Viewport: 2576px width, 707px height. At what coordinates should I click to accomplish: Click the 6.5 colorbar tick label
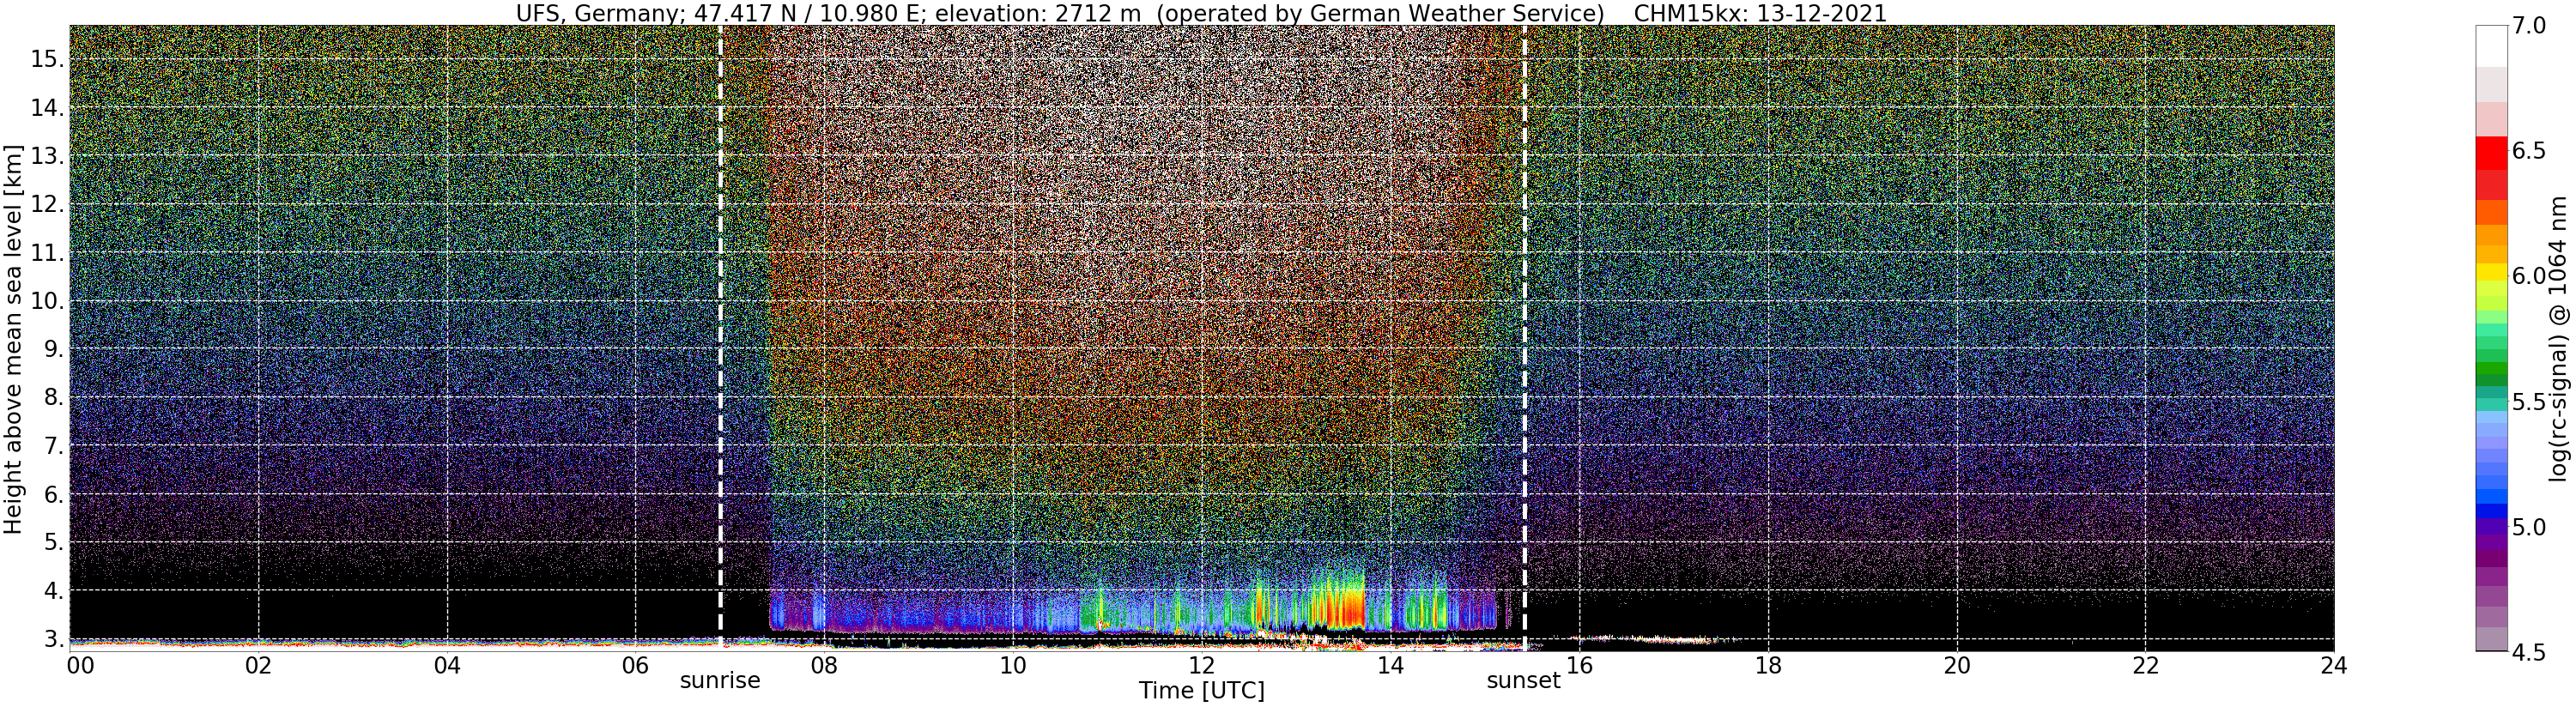[2528, 151]
